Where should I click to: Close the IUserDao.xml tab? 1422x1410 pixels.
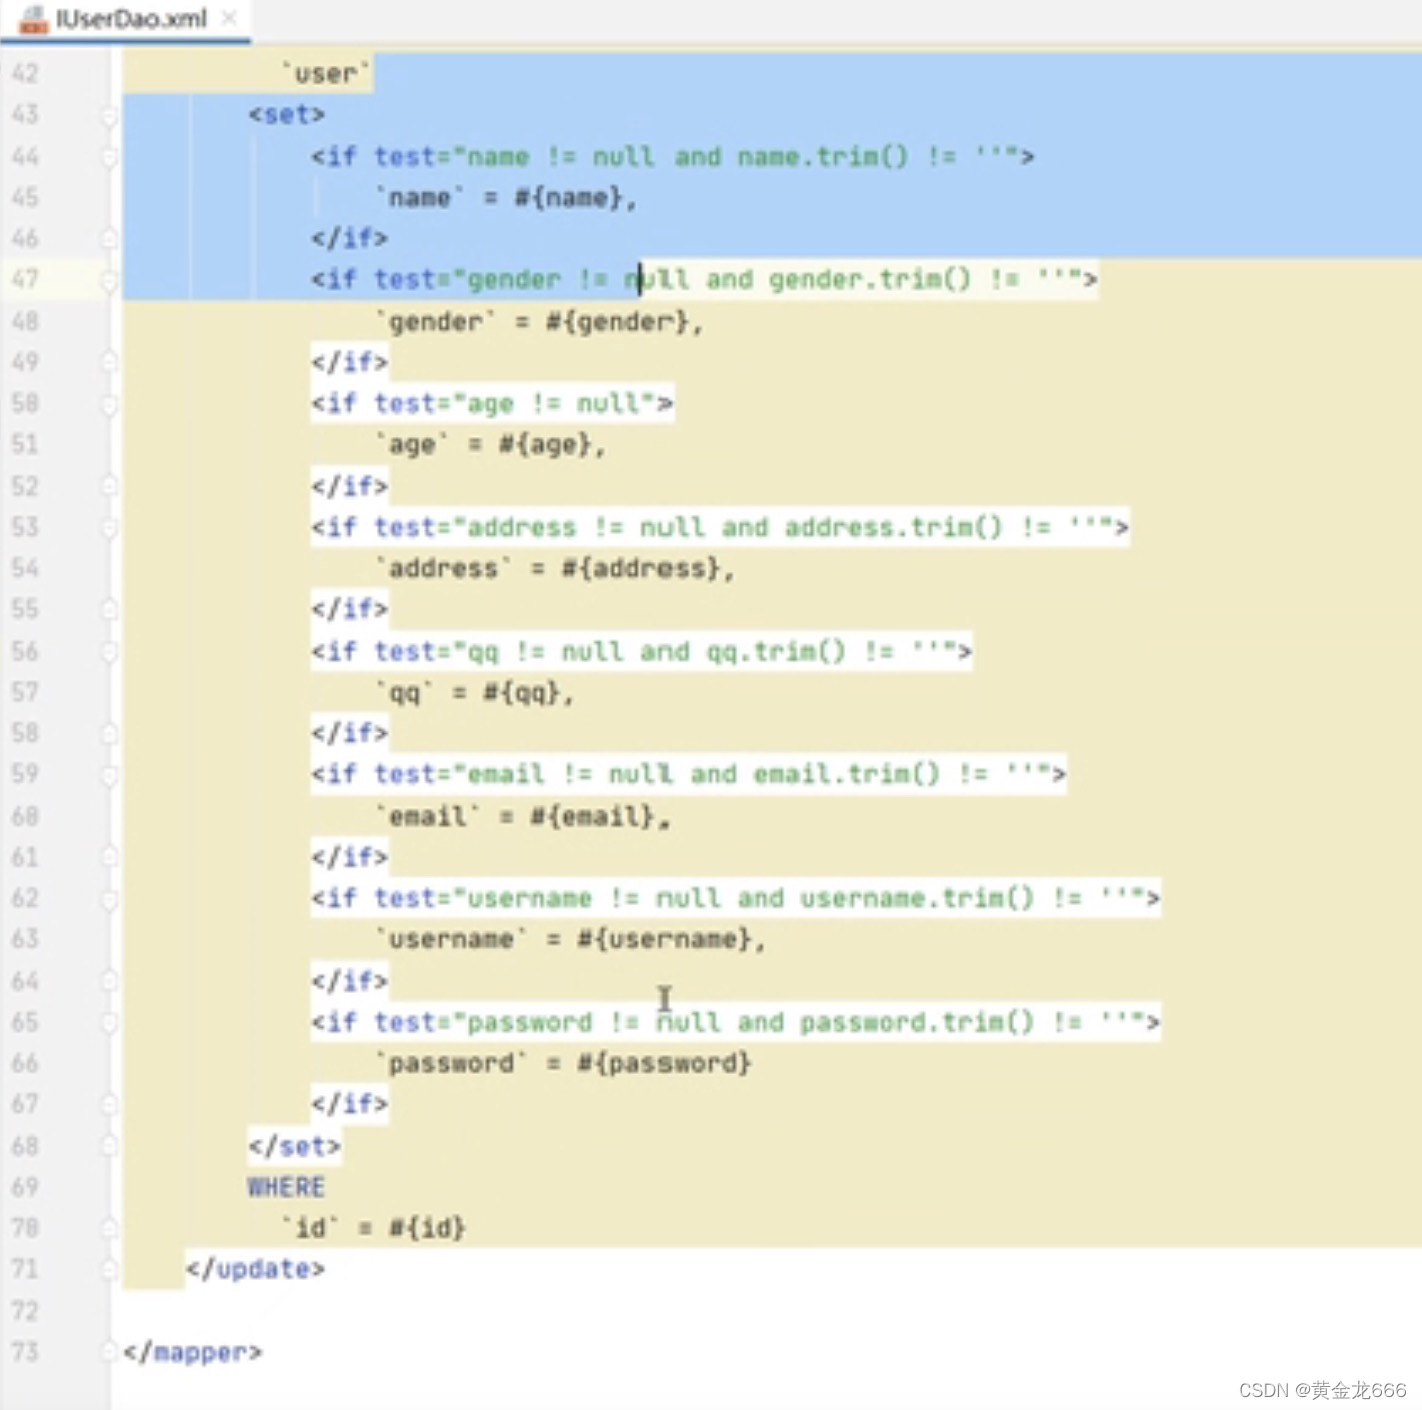pyautogui.click(x=229, y=17)
